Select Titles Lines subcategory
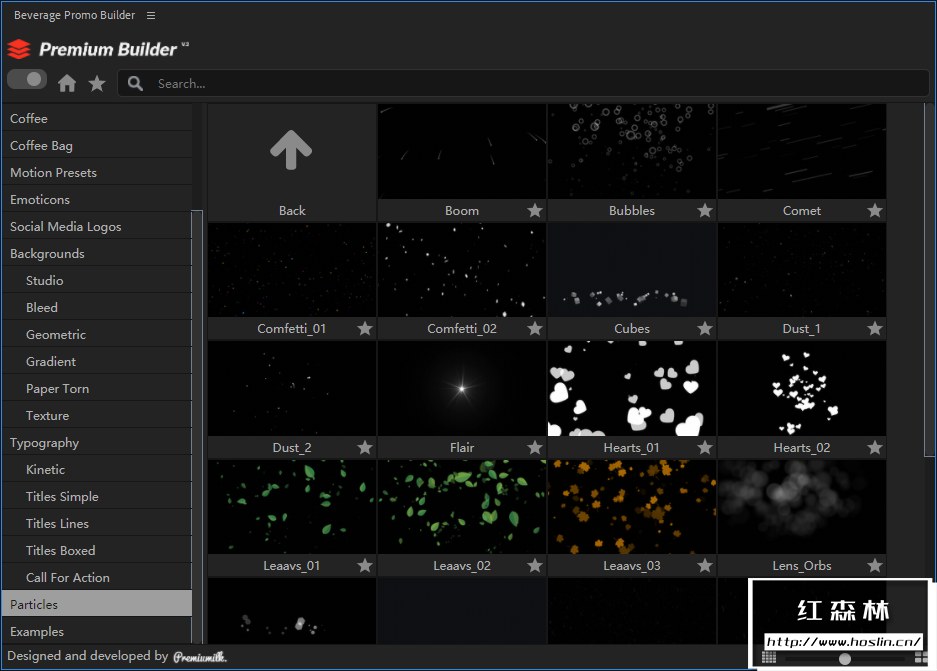 click(97, 523)
